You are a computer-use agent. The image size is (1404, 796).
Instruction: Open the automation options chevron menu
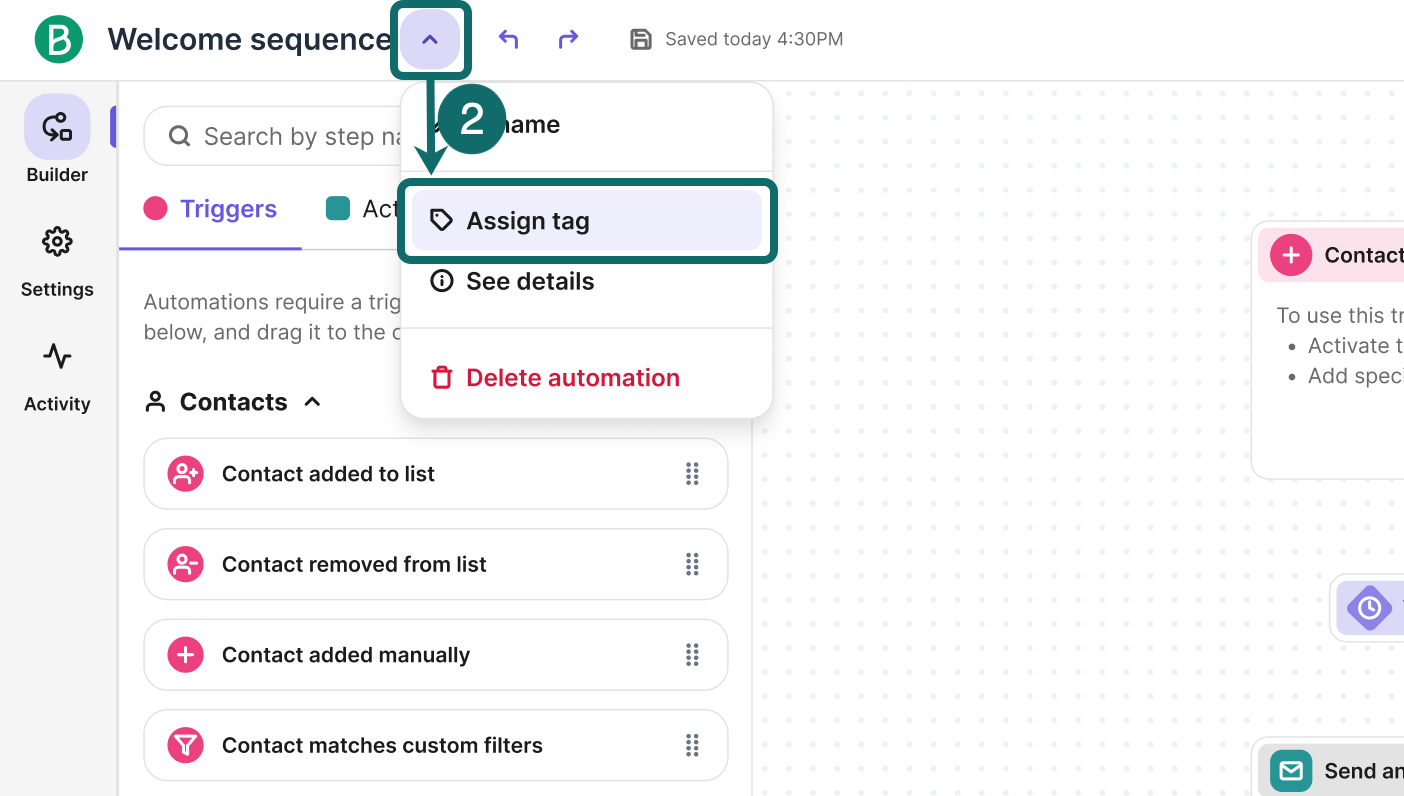(430, 40)
